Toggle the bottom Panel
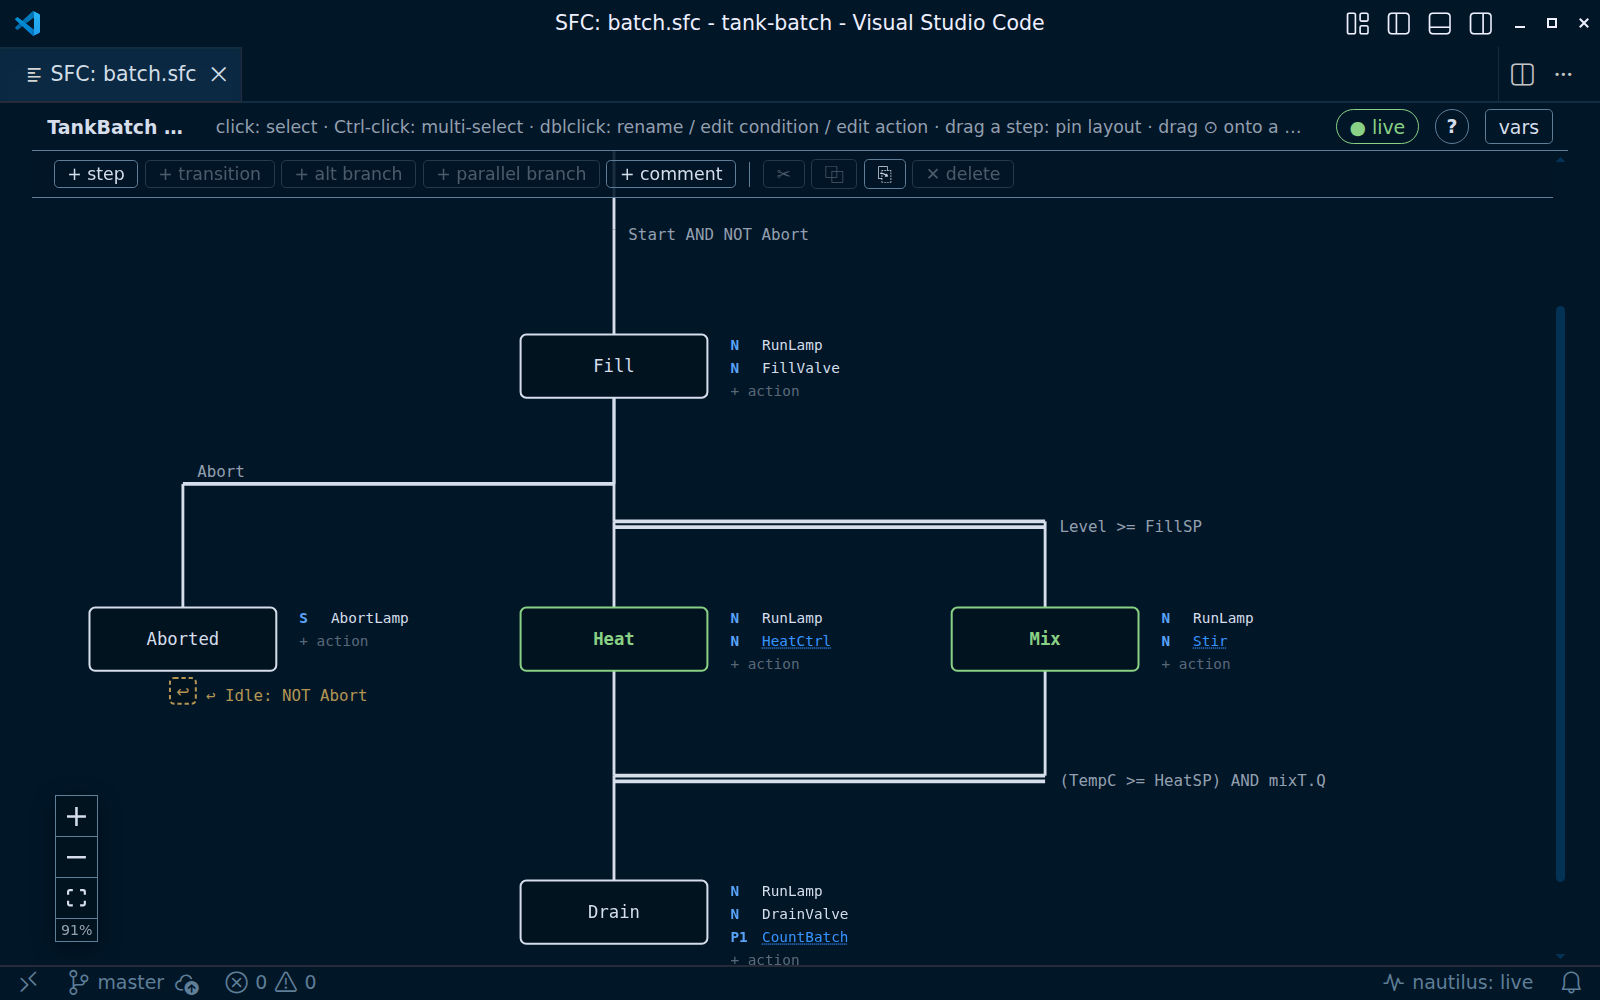 [1439, 23]
